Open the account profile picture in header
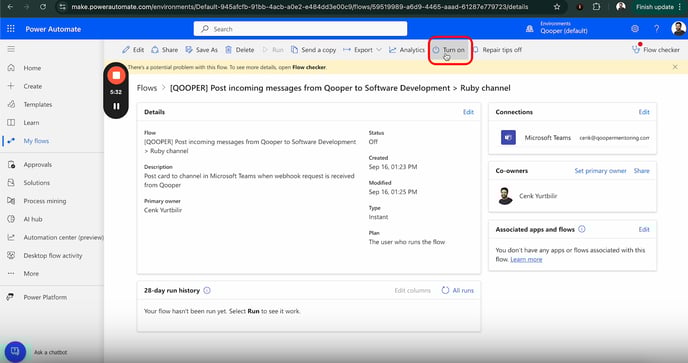688x363 pixels. (x=678, y=29)
